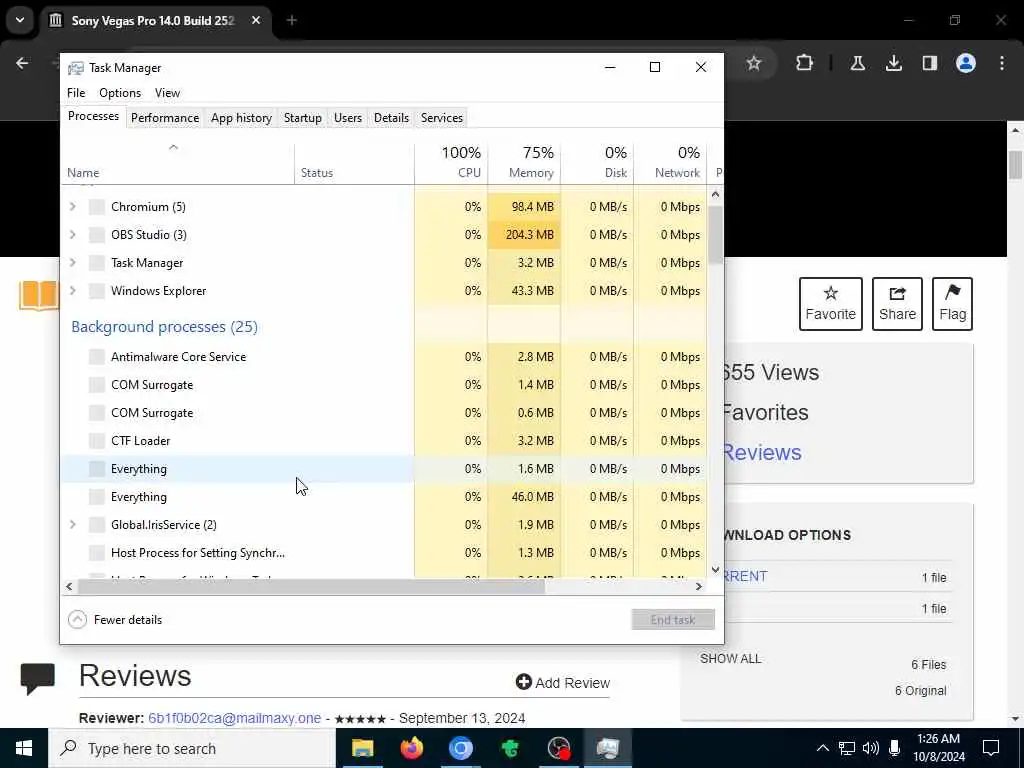Open the Details tab

(391, 118)
